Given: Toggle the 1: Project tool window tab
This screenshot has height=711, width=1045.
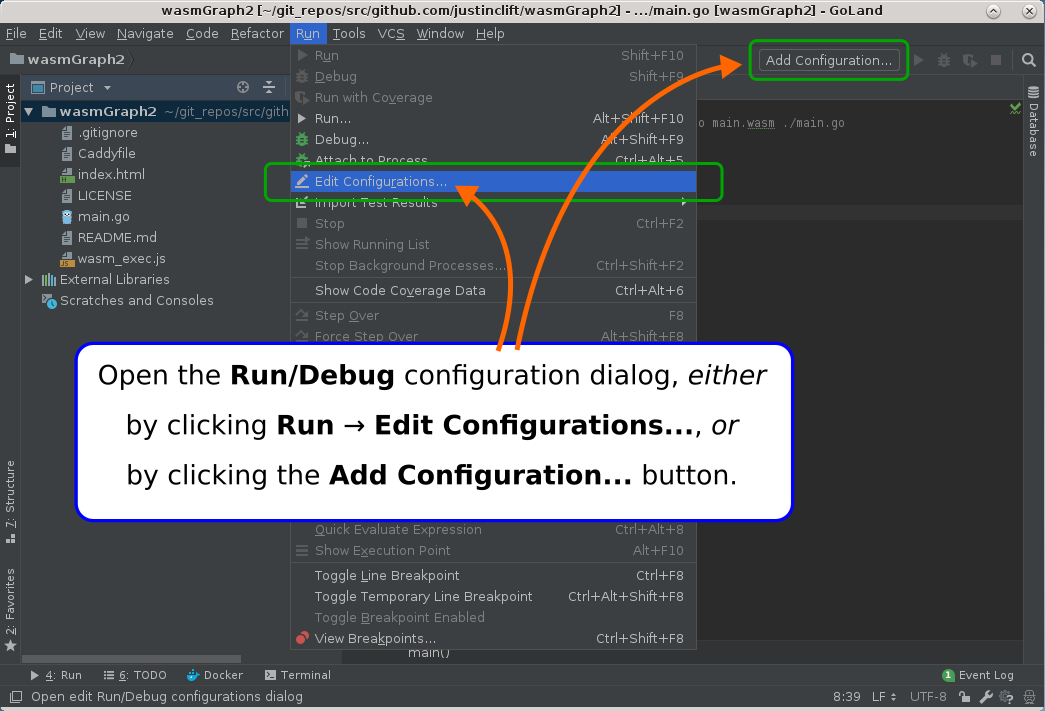Looking at the screenshot, I should [10, 118].
